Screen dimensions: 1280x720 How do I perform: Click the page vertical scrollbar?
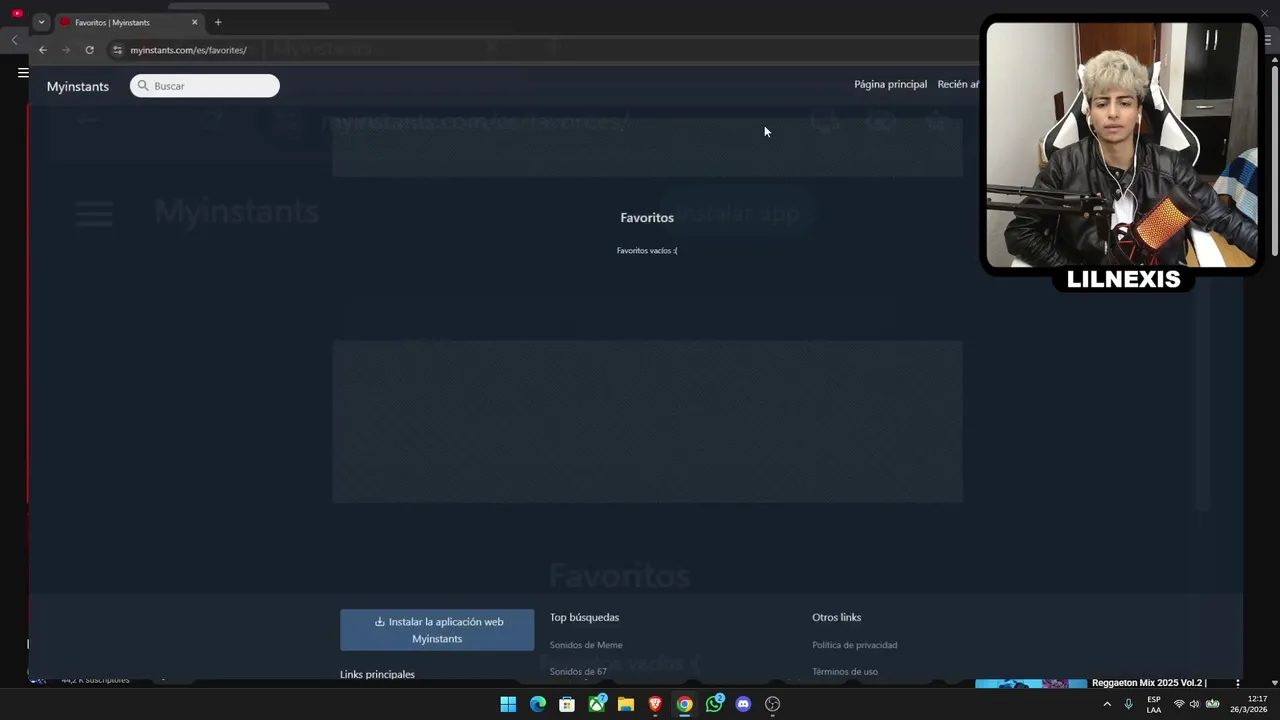[1274, 160]
